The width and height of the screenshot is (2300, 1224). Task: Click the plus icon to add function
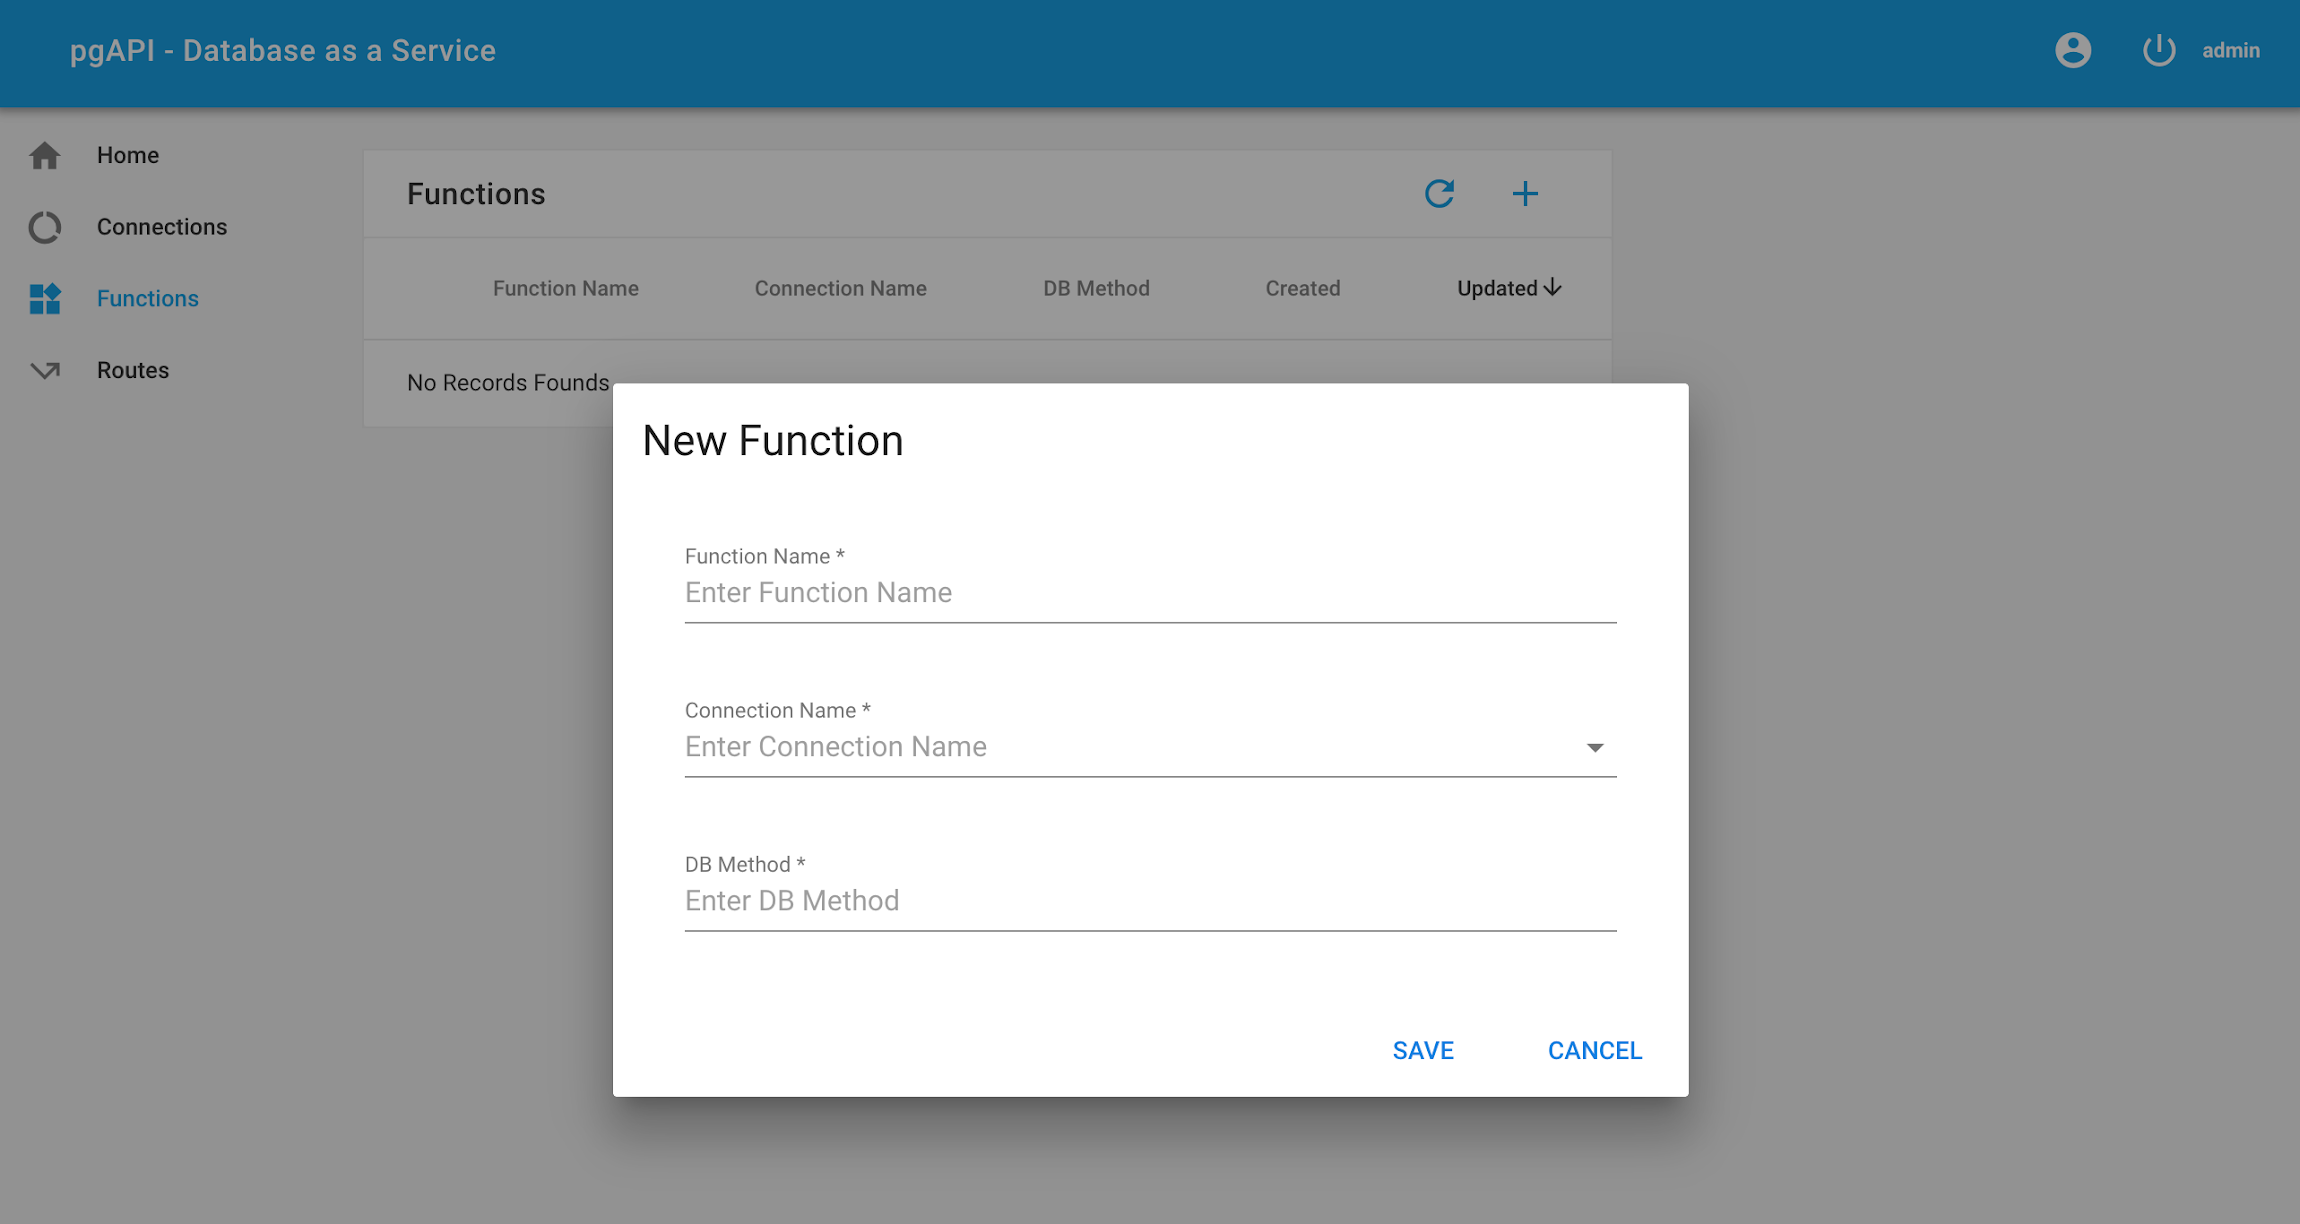[x=1525, y=194]
